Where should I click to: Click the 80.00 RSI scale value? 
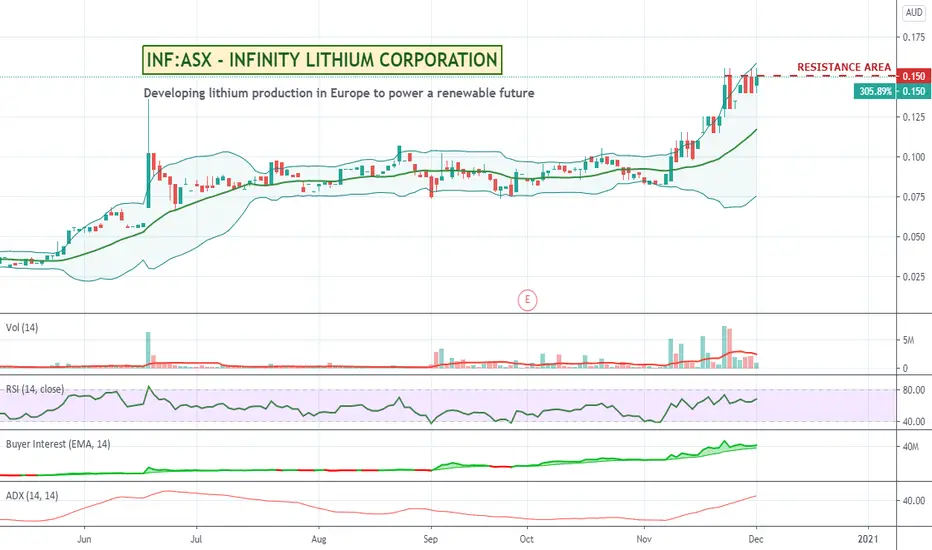click(x=914, y=390)
